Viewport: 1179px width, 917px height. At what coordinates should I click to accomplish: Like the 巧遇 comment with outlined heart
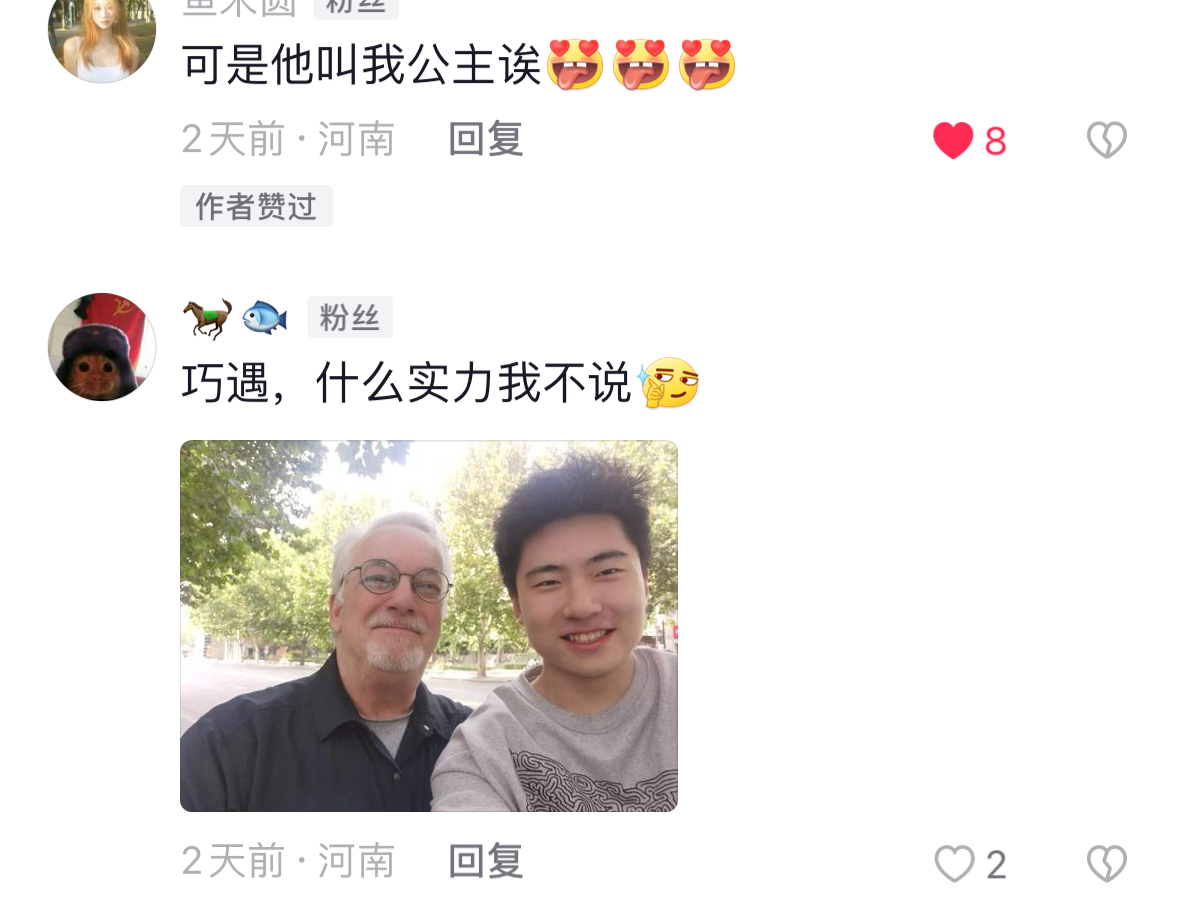[x=954, y=863]
